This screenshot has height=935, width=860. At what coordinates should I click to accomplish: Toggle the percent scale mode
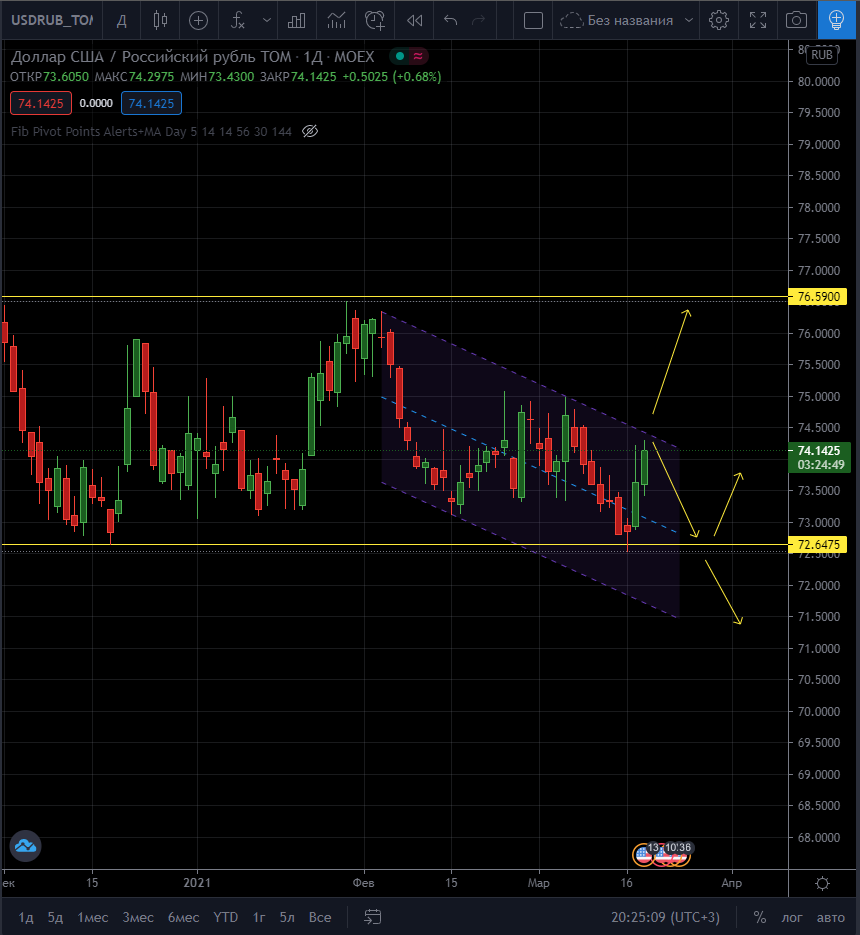tap(759, 917)
